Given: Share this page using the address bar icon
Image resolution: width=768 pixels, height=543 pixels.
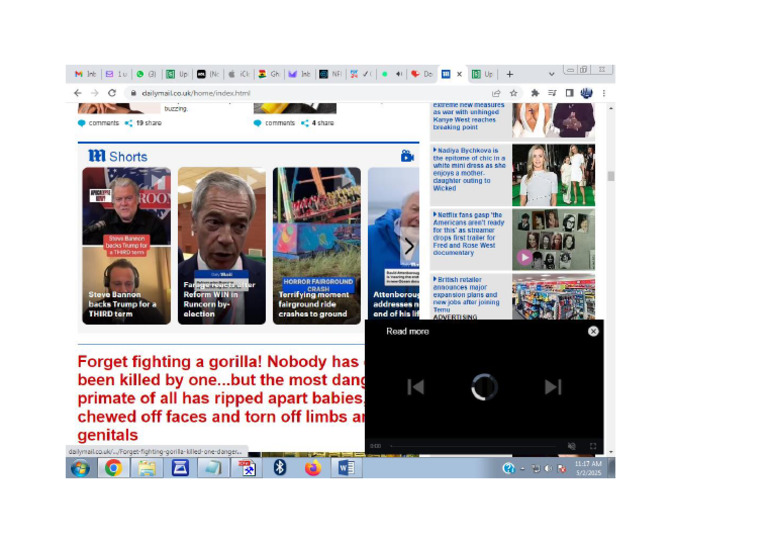Looking at the screenshot, I should click(496, 93).
